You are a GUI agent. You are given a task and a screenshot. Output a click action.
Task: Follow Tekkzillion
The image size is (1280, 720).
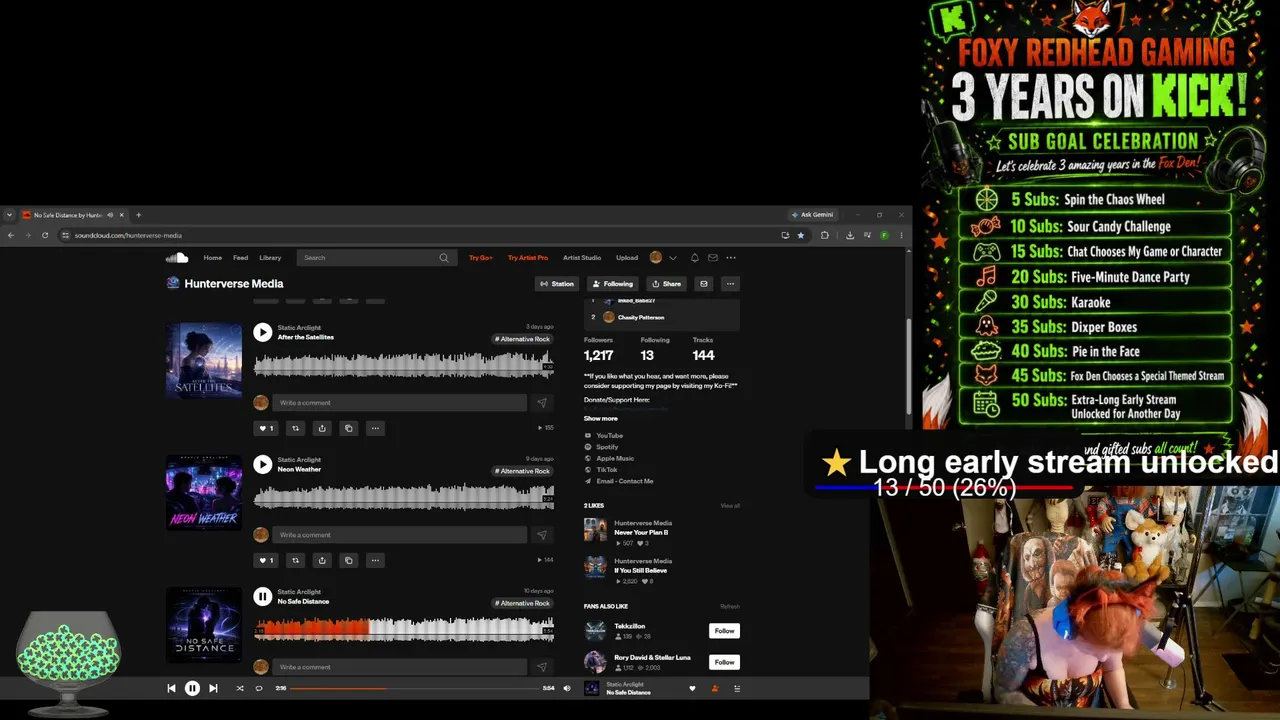tap(724, 631)
